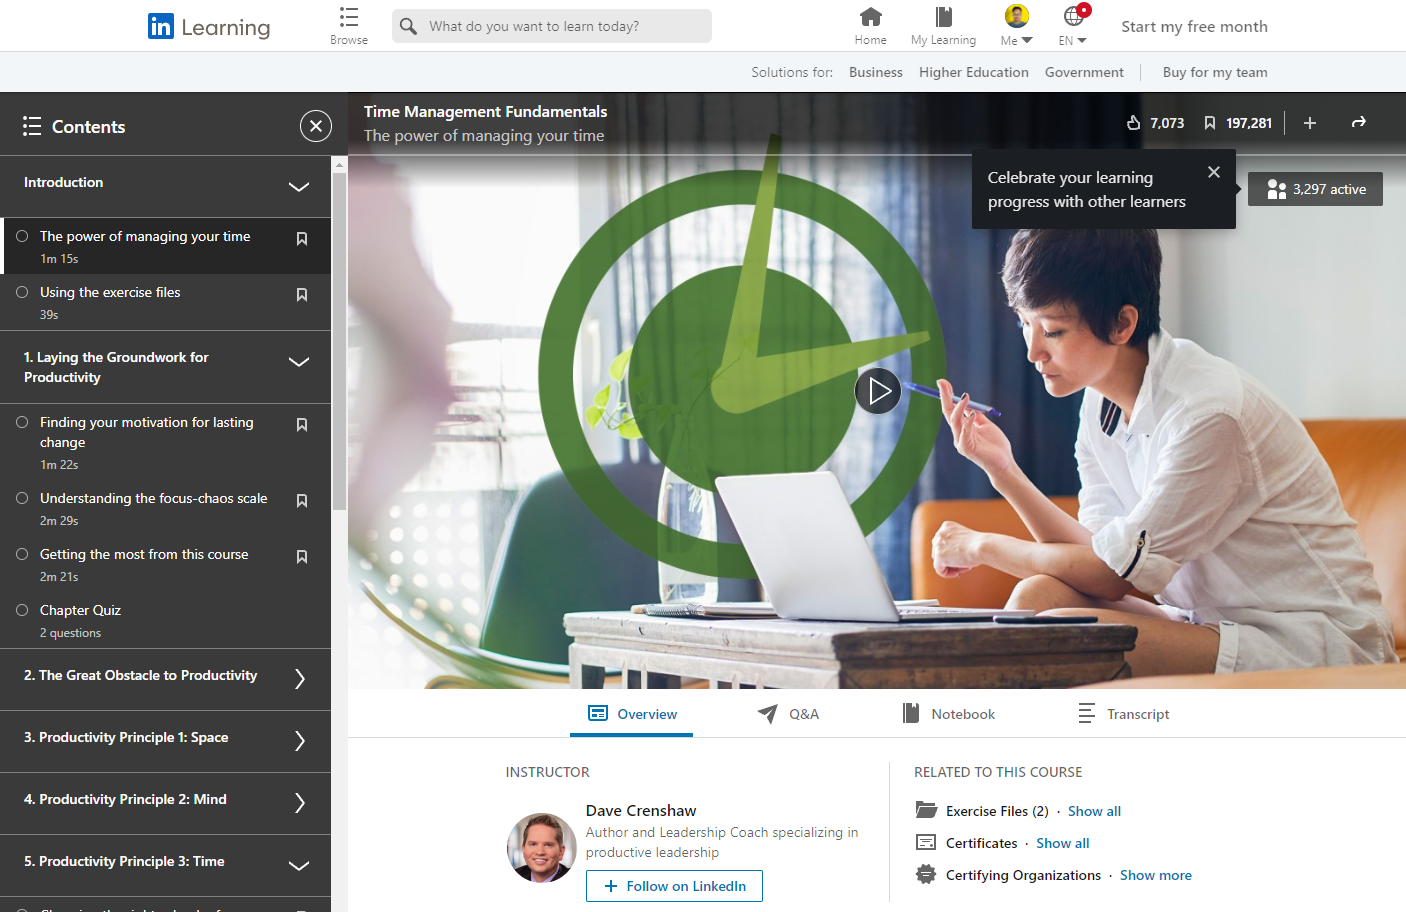Open Business solutions link
The image size is (1406, 912).
876,72
